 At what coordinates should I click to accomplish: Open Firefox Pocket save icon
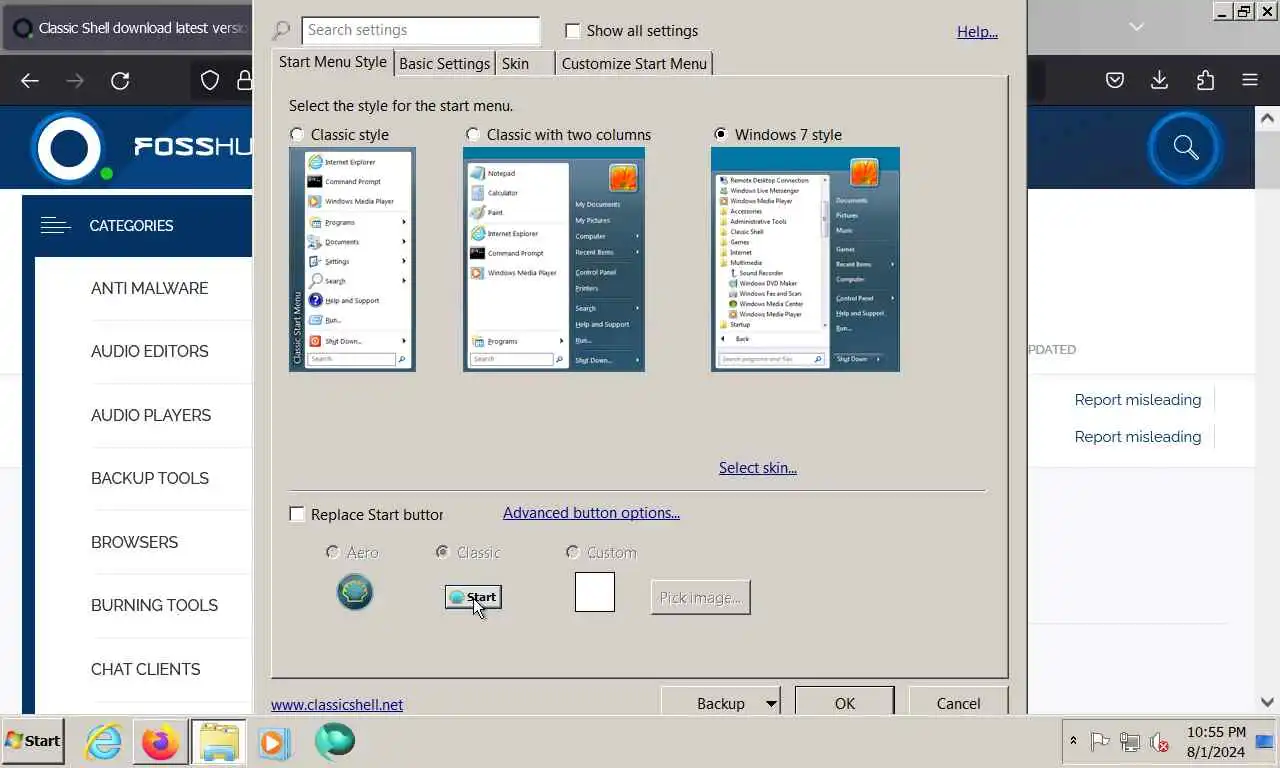(x=1115, y=80)
